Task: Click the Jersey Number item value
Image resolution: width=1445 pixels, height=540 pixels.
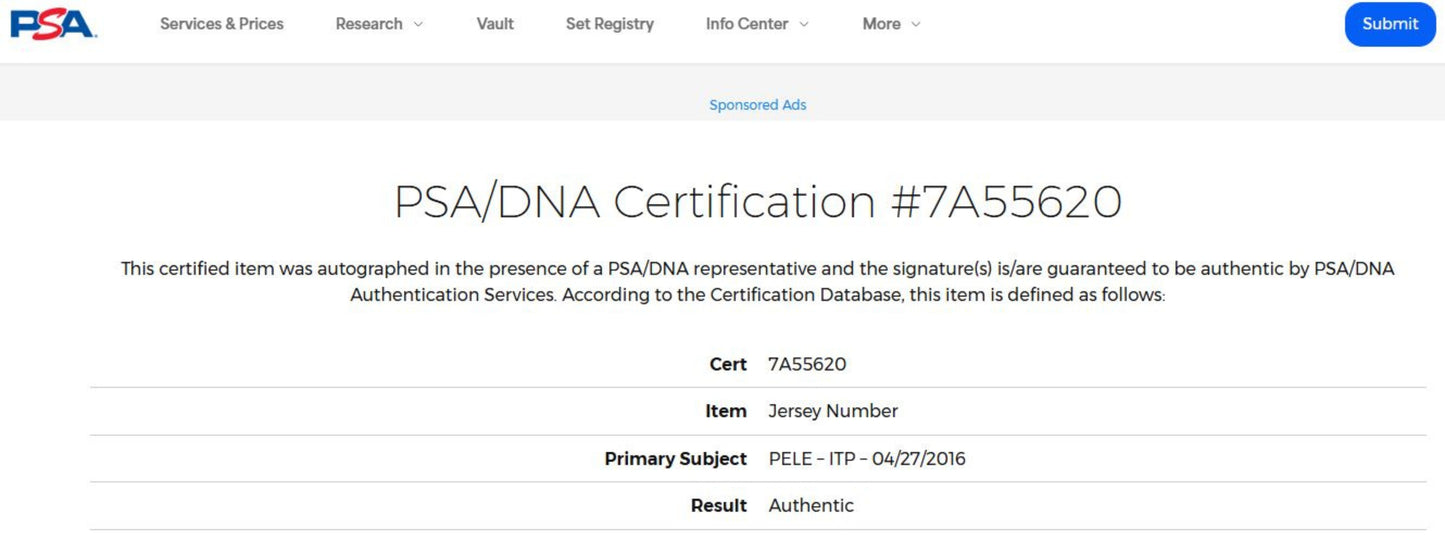Action: [x=833, y=411]
